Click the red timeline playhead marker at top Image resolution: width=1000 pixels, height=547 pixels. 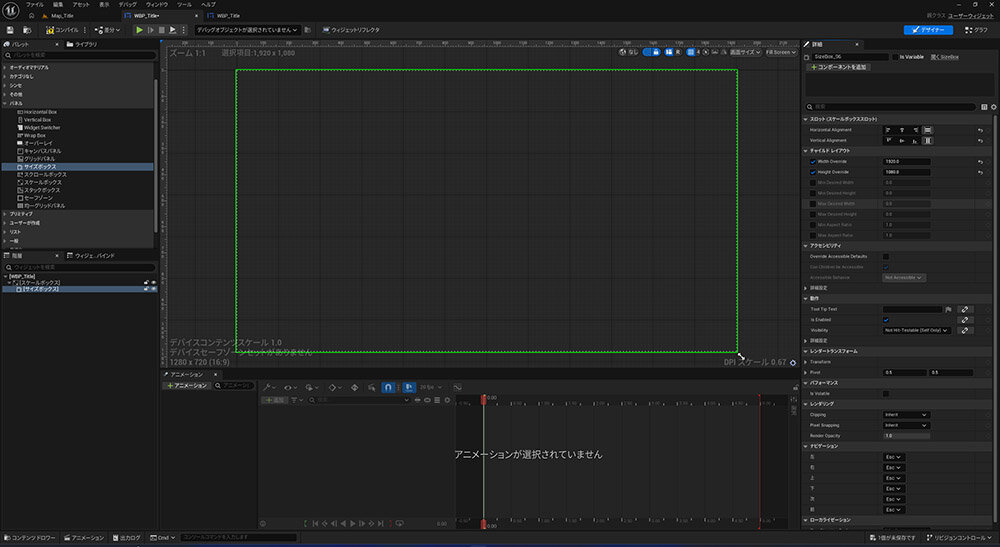click(484, 398)
